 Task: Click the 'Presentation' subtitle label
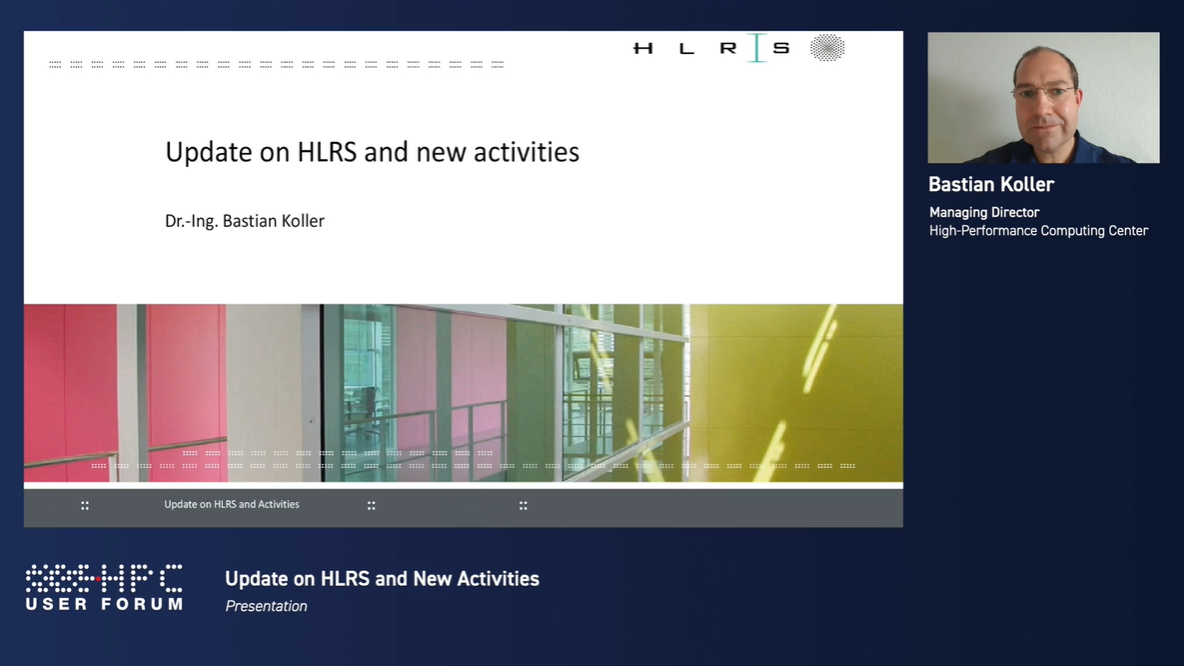click(266, 606)
